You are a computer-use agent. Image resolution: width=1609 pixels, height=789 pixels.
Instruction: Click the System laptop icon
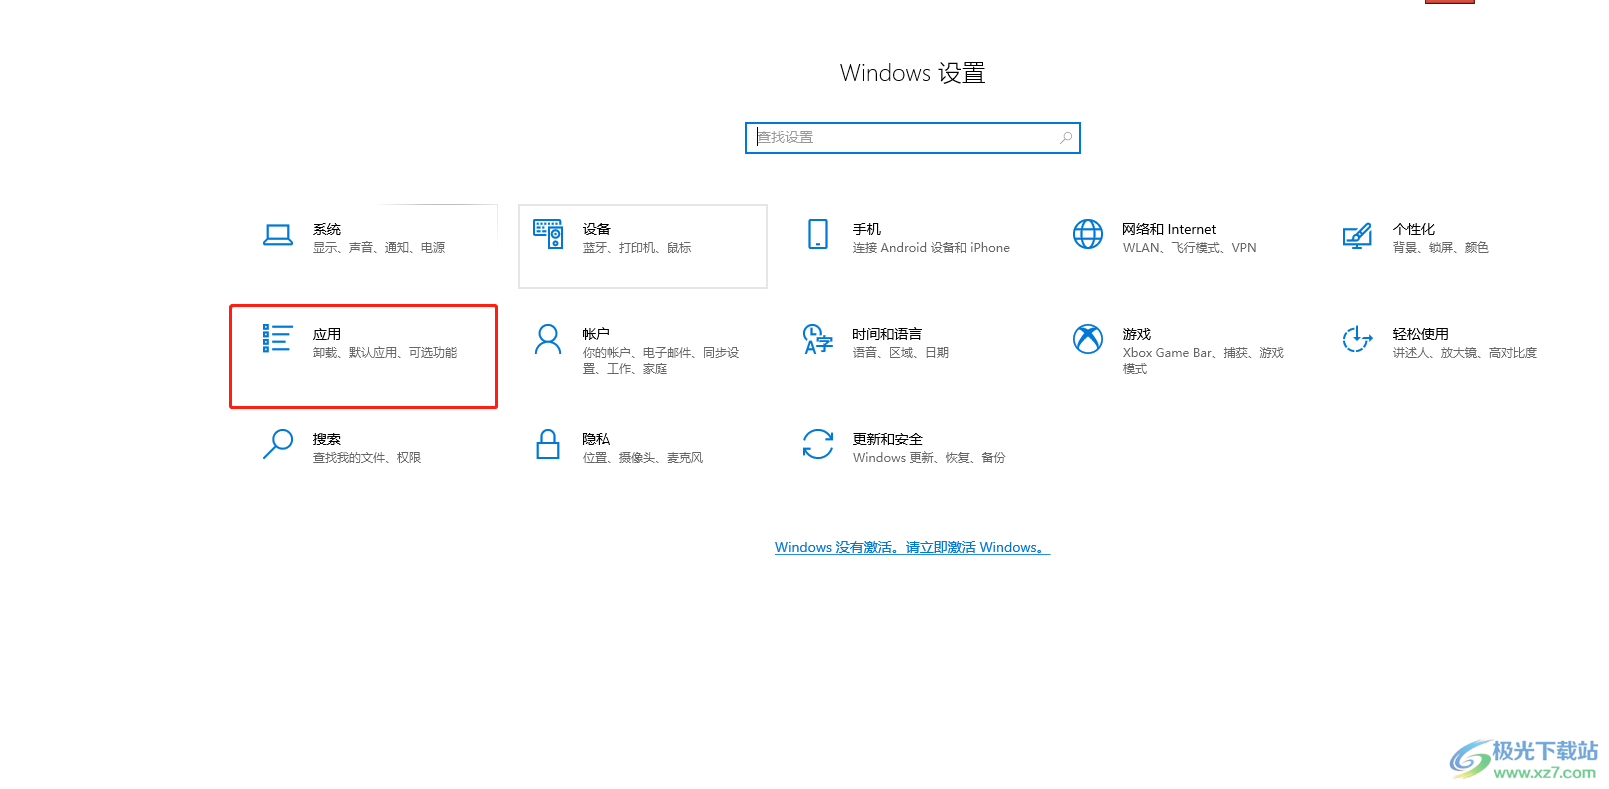coord(278,235)
